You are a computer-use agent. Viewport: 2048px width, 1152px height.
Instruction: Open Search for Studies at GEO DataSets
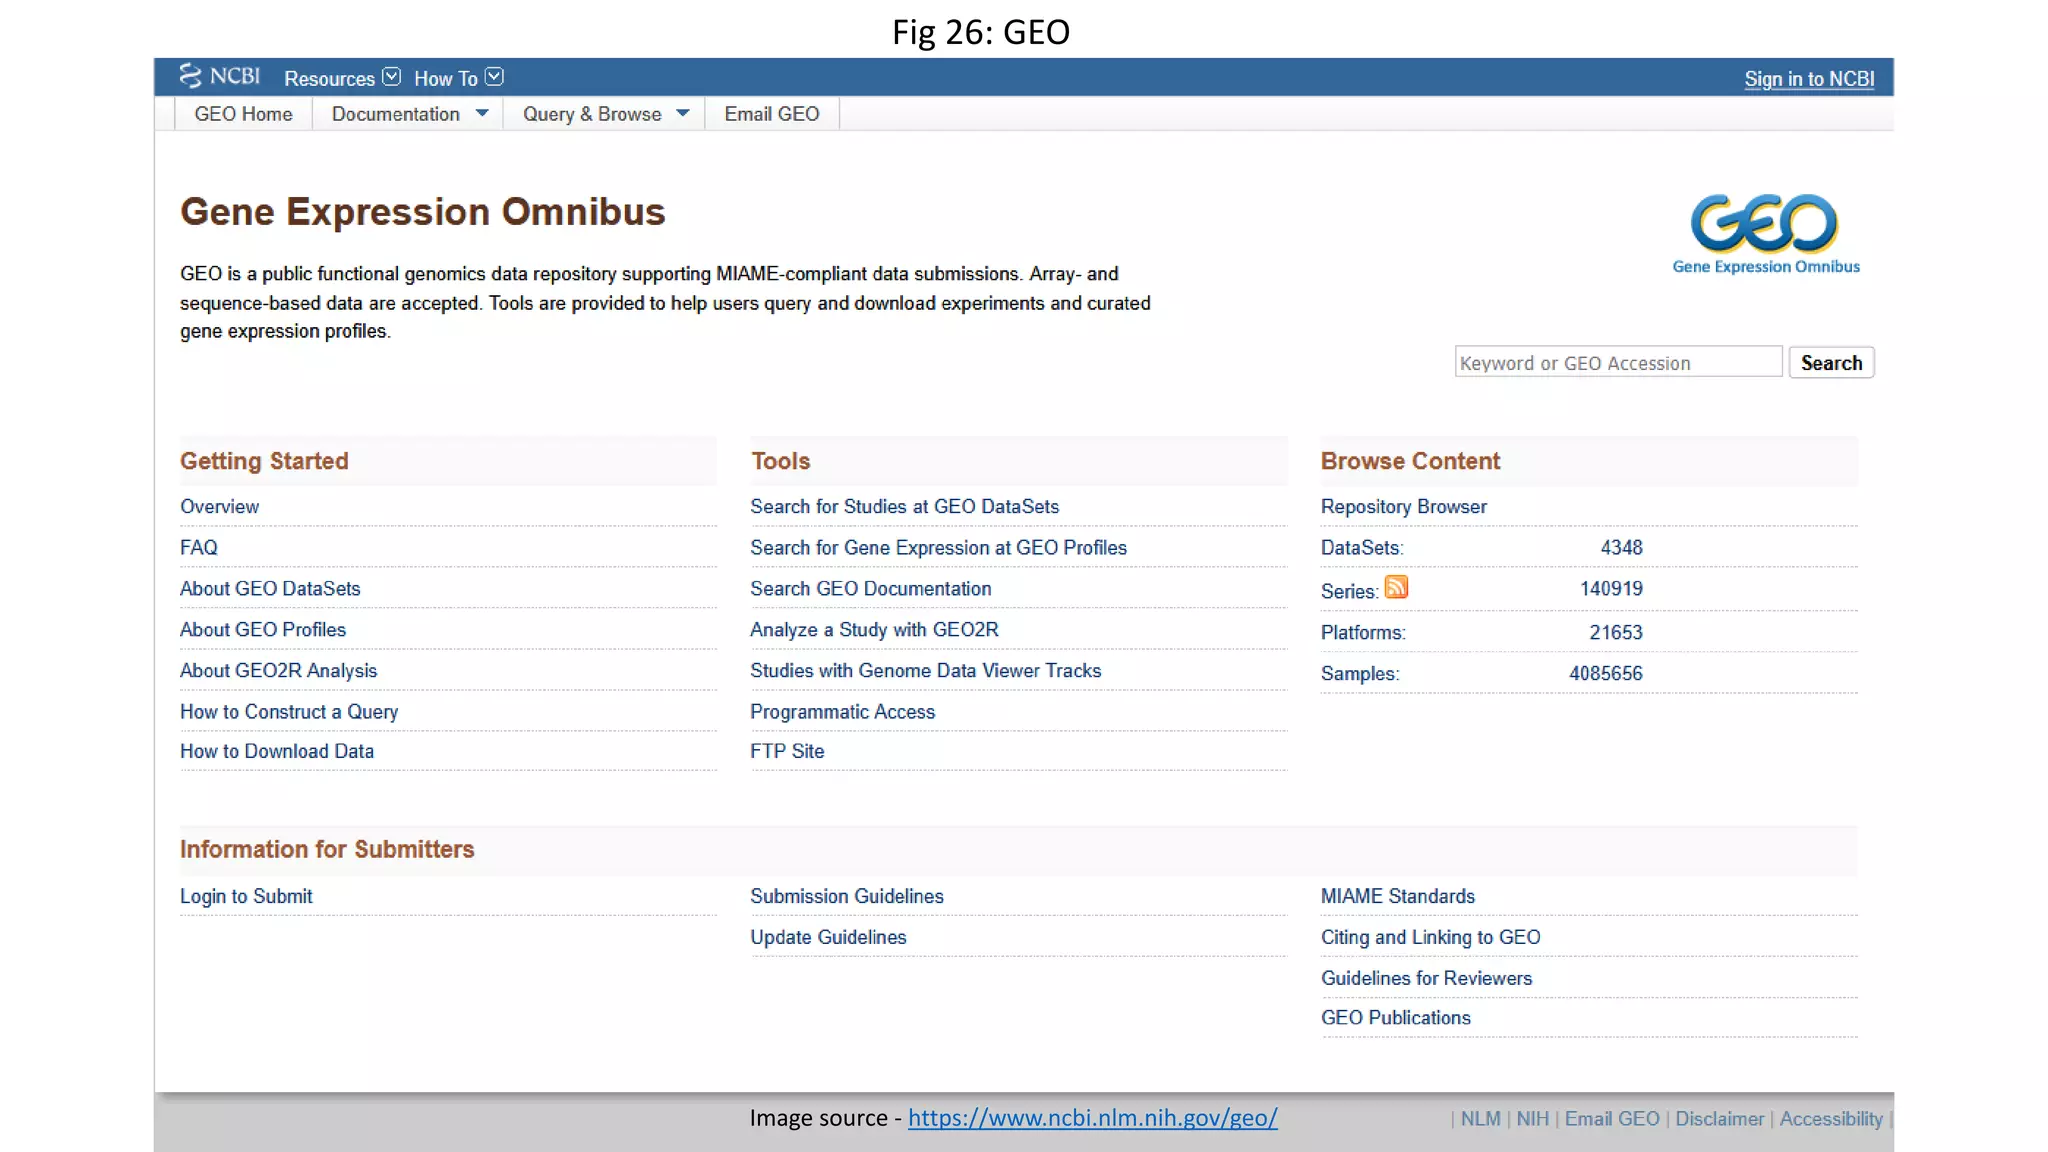pyautogui.click(x=904, y=506)
